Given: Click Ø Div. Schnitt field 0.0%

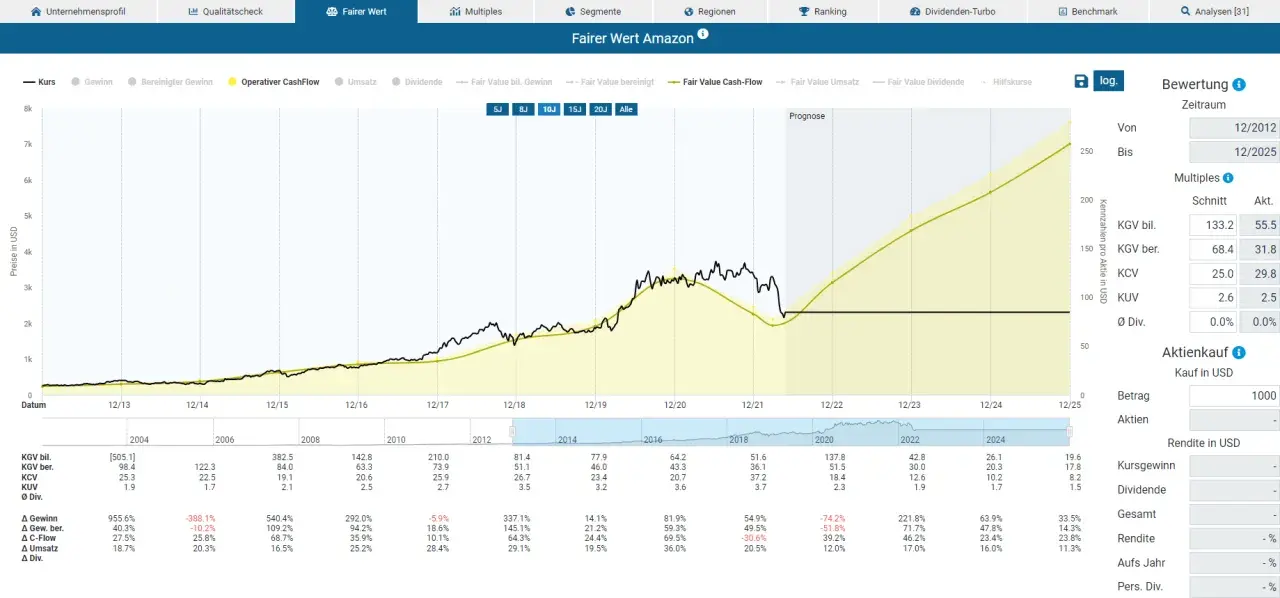Looking at the screenshot, I should click(x=1213, y=322).
